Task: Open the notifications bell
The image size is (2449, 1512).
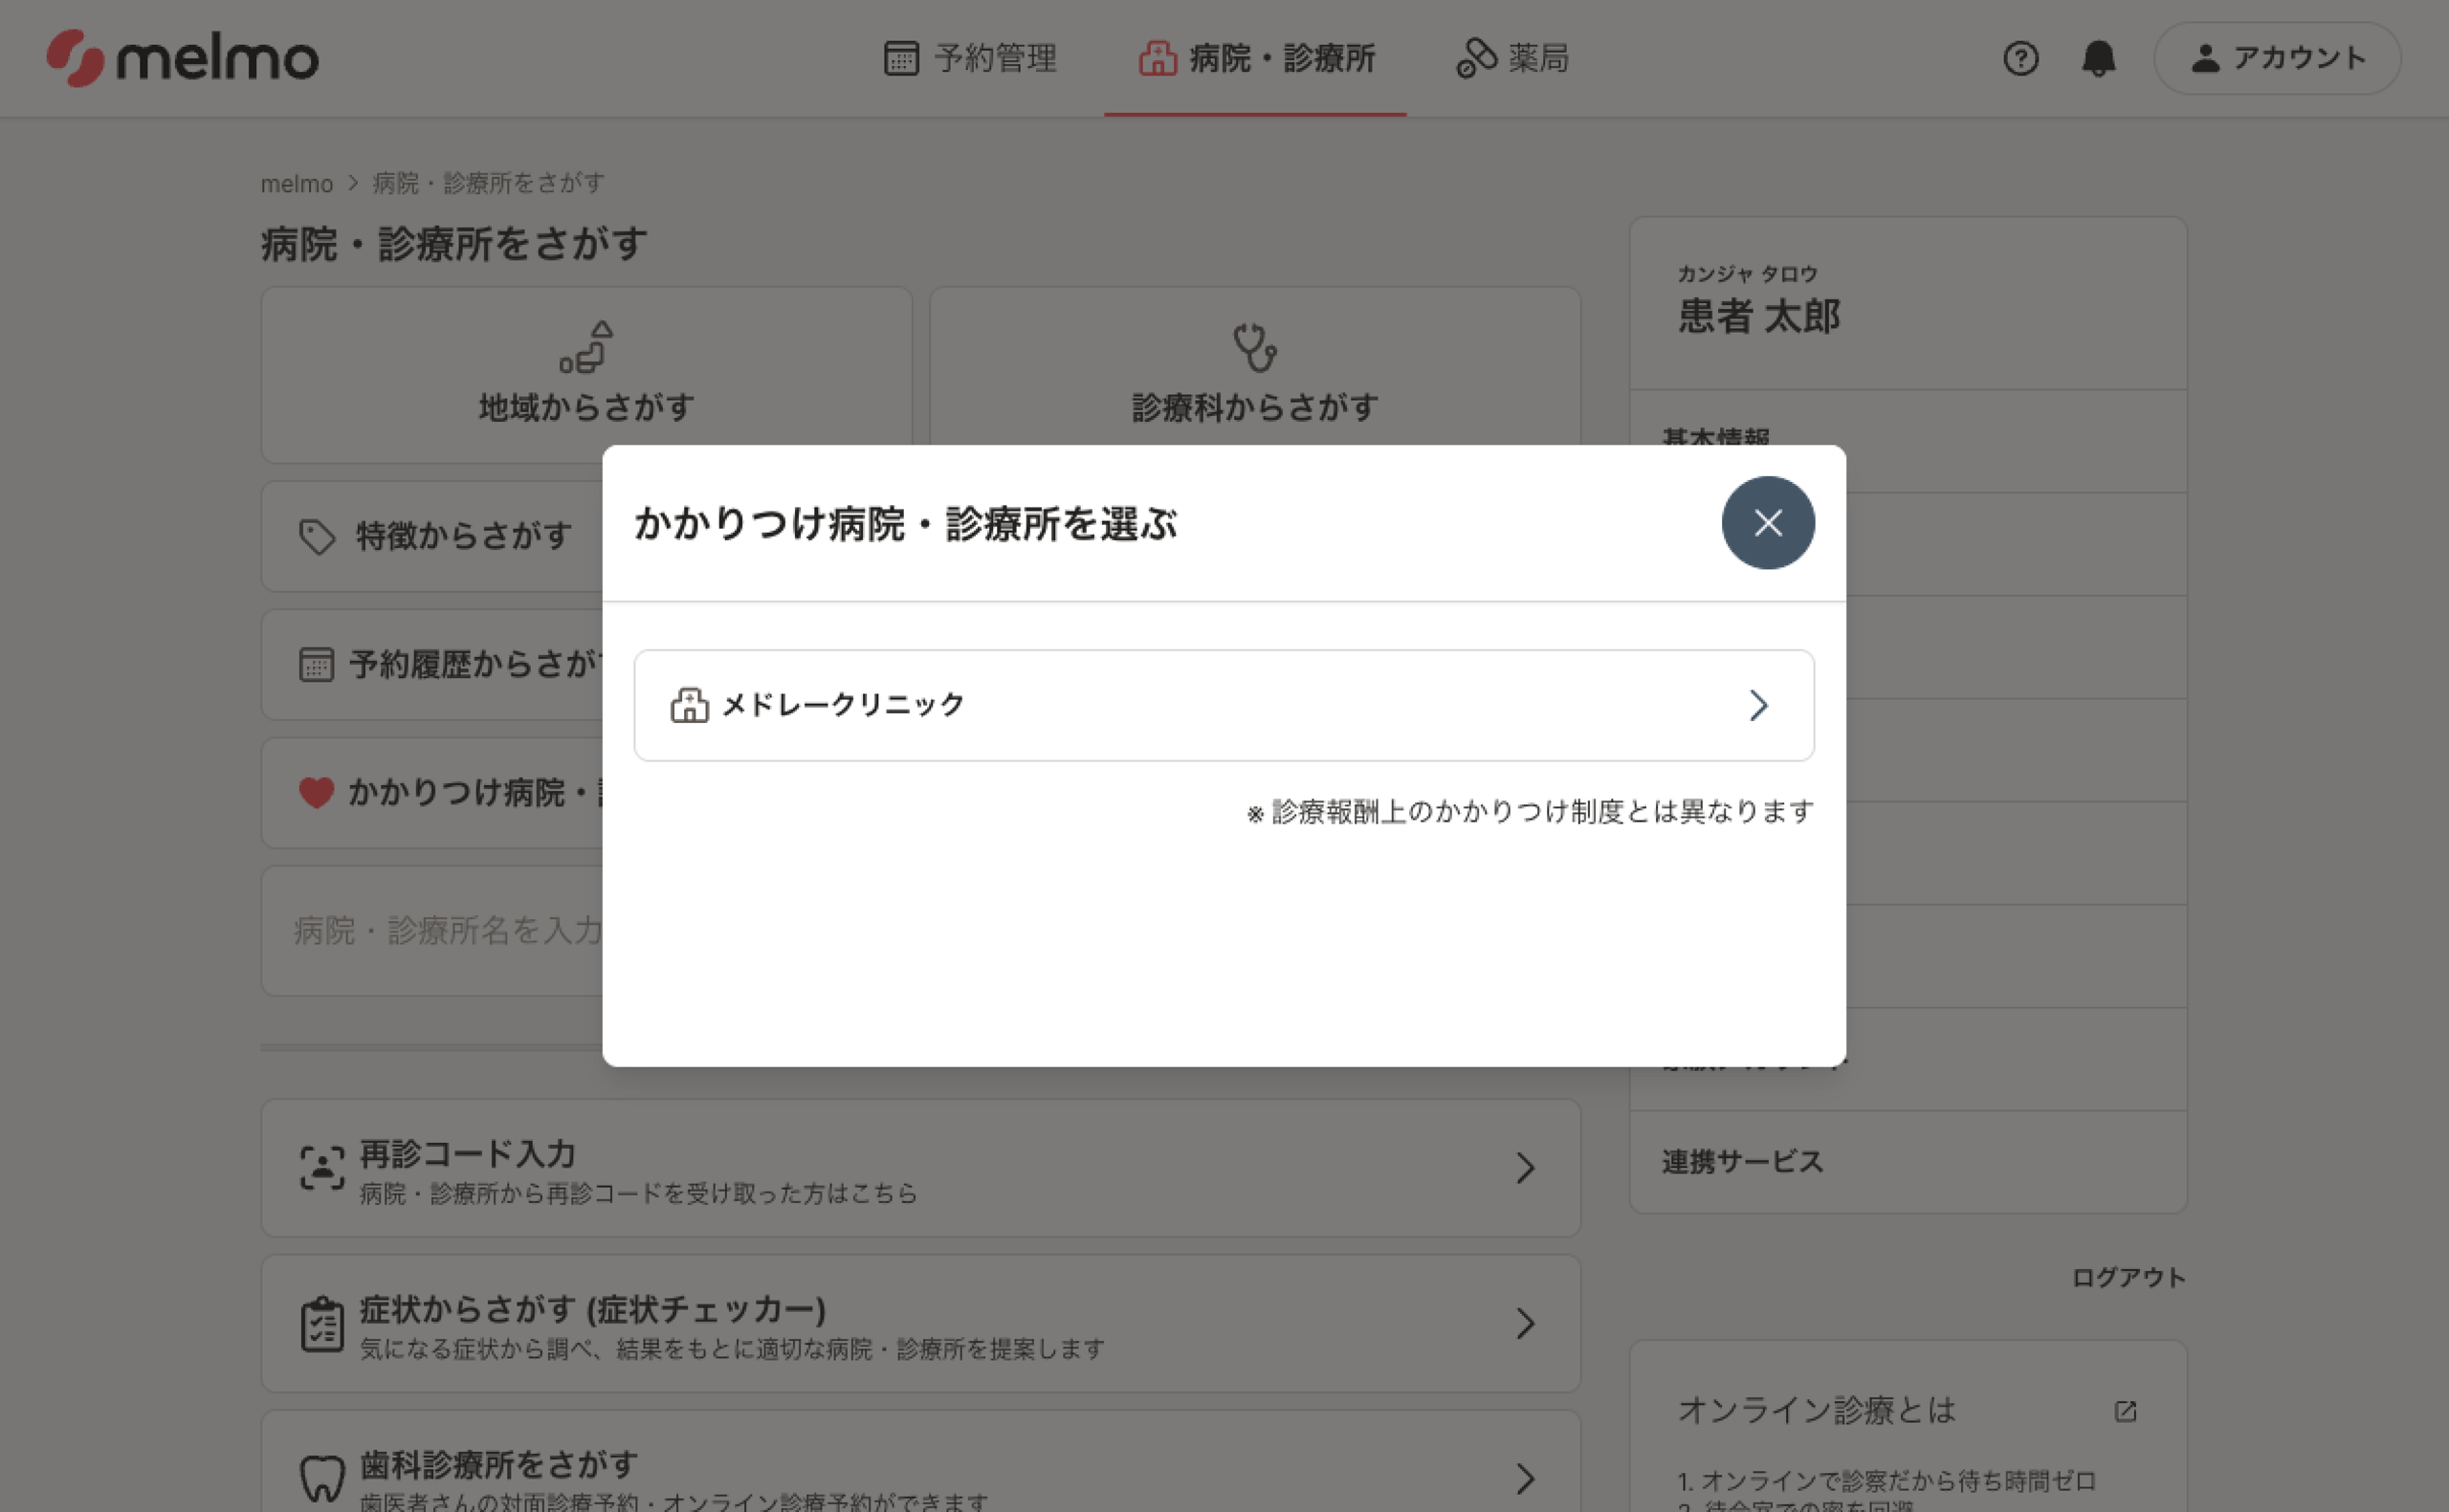Action: click(2098, 58)
